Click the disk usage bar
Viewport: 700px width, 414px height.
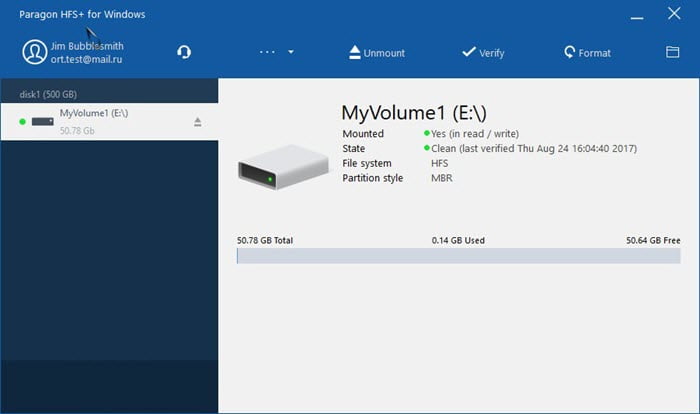coord(458,256)
